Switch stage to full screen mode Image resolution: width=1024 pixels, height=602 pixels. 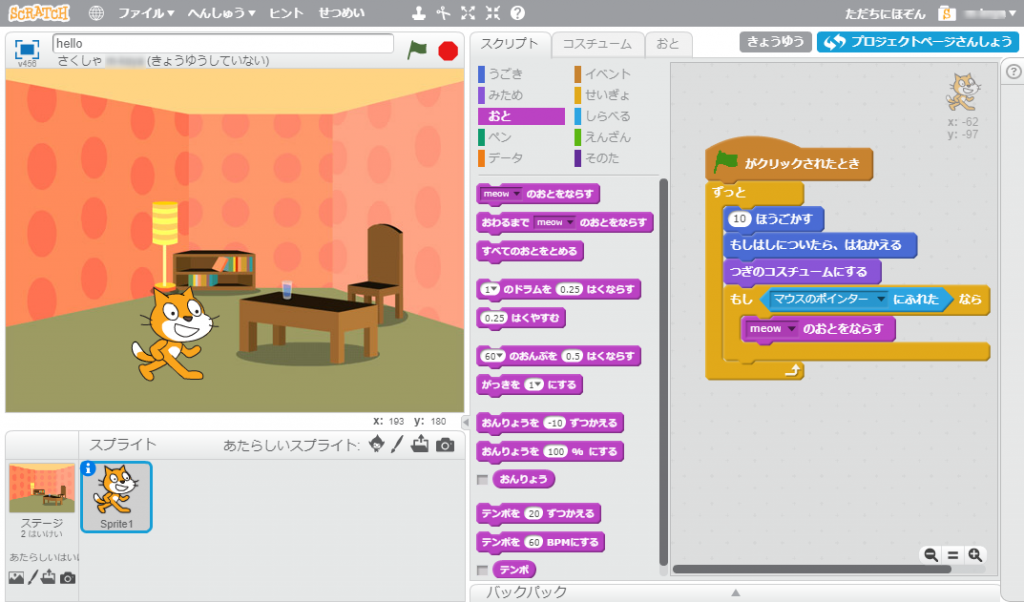(27, 49)
